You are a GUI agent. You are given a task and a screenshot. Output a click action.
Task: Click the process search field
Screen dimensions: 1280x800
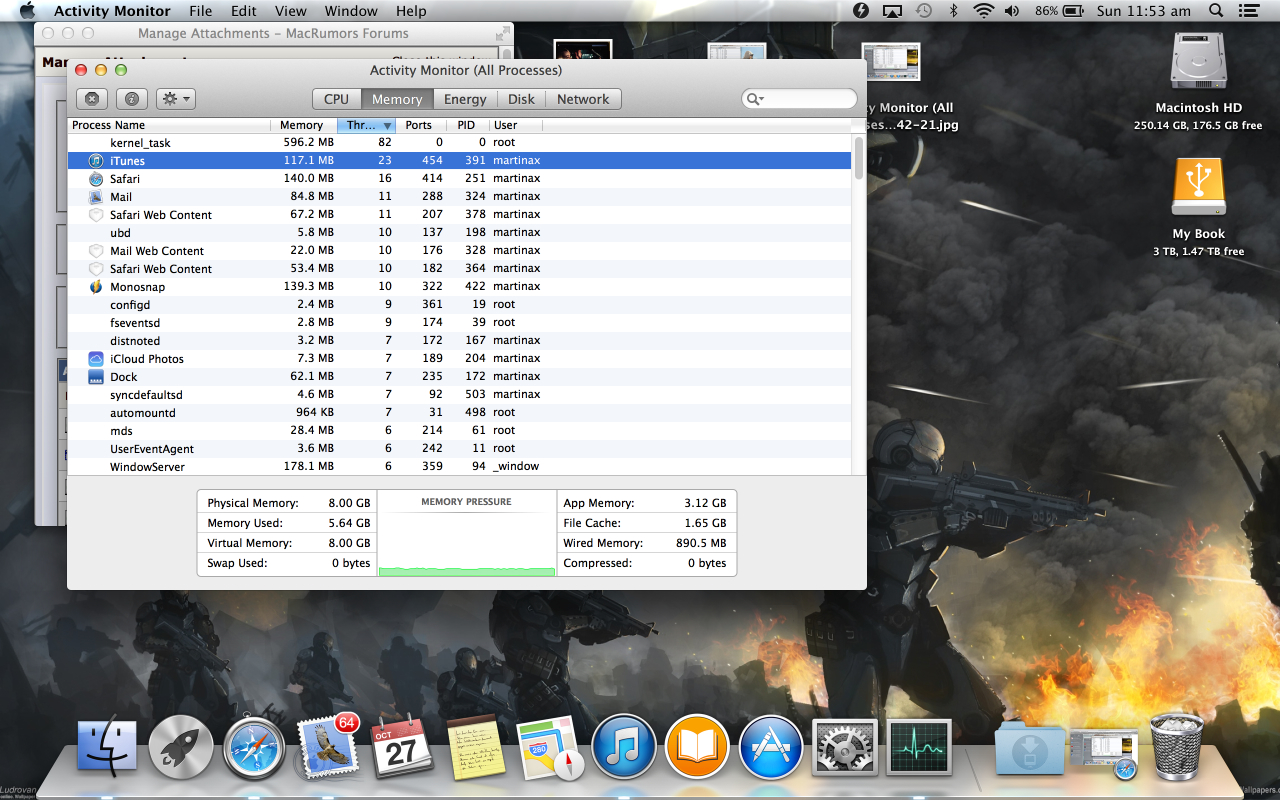click(x=799, y=99)
